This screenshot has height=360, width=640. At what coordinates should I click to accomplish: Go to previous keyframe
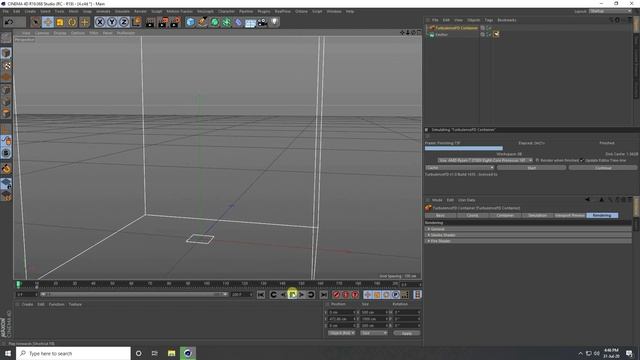click(273, 295)
